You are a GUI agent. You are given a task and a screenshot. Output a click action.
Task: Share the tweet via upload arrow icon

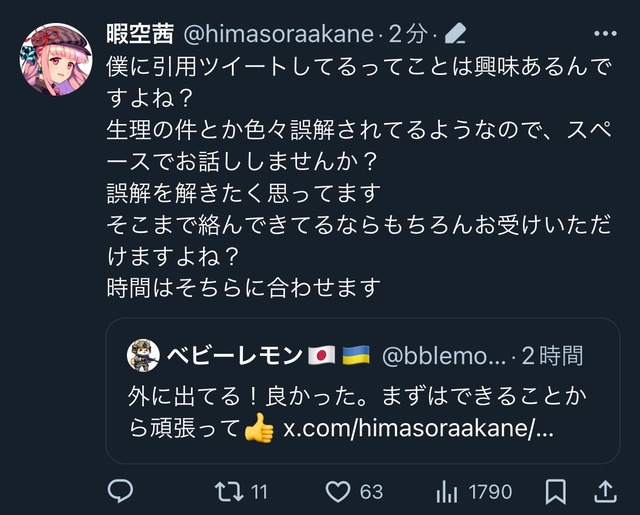[x=605, y=491]
